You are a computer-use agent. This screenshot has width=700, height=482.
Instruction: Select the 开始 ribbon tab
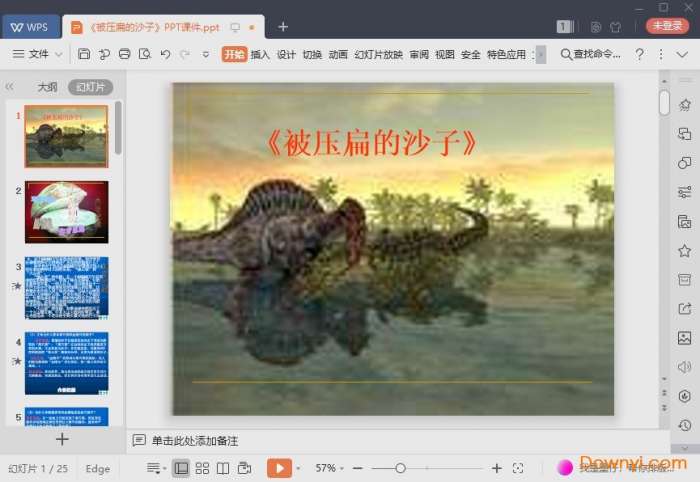234,54
